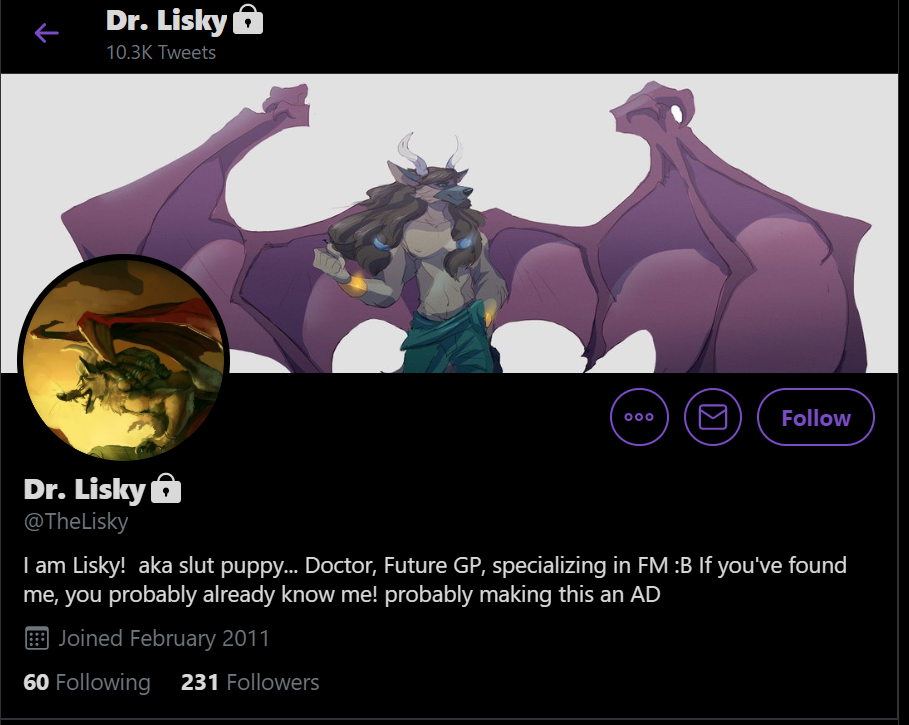Click the calendar icon near join date

pos(37,639)
